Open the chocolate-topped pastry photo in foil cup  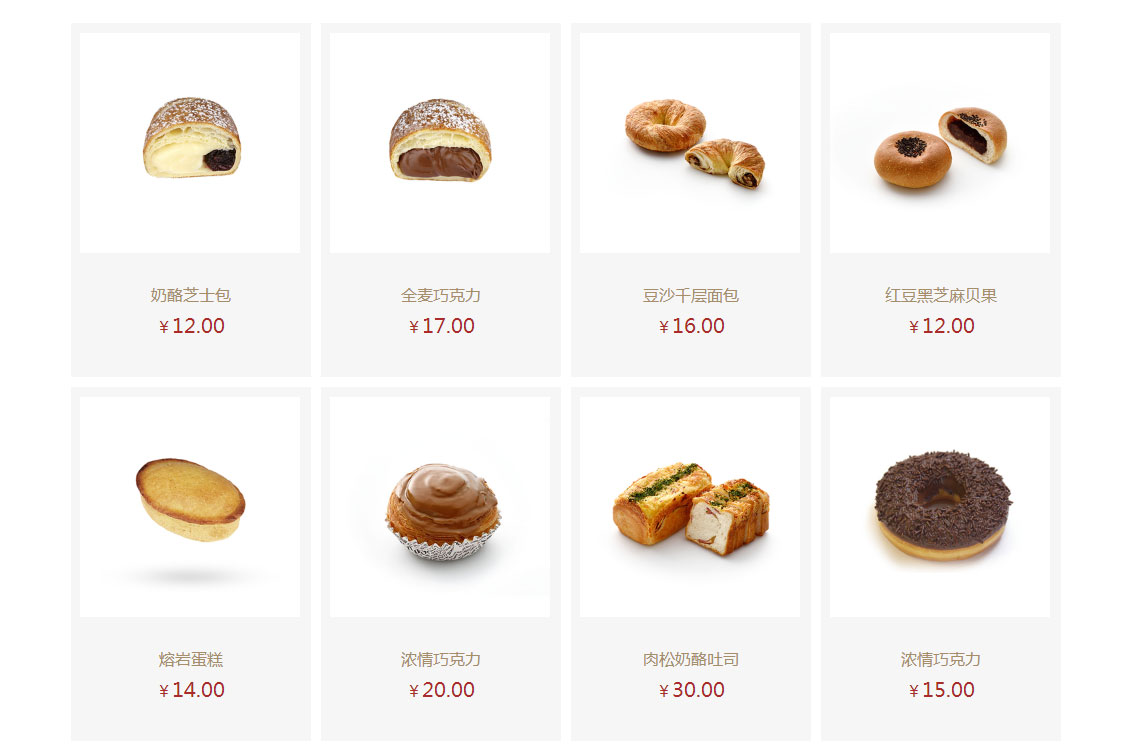(x=440, y=507)
